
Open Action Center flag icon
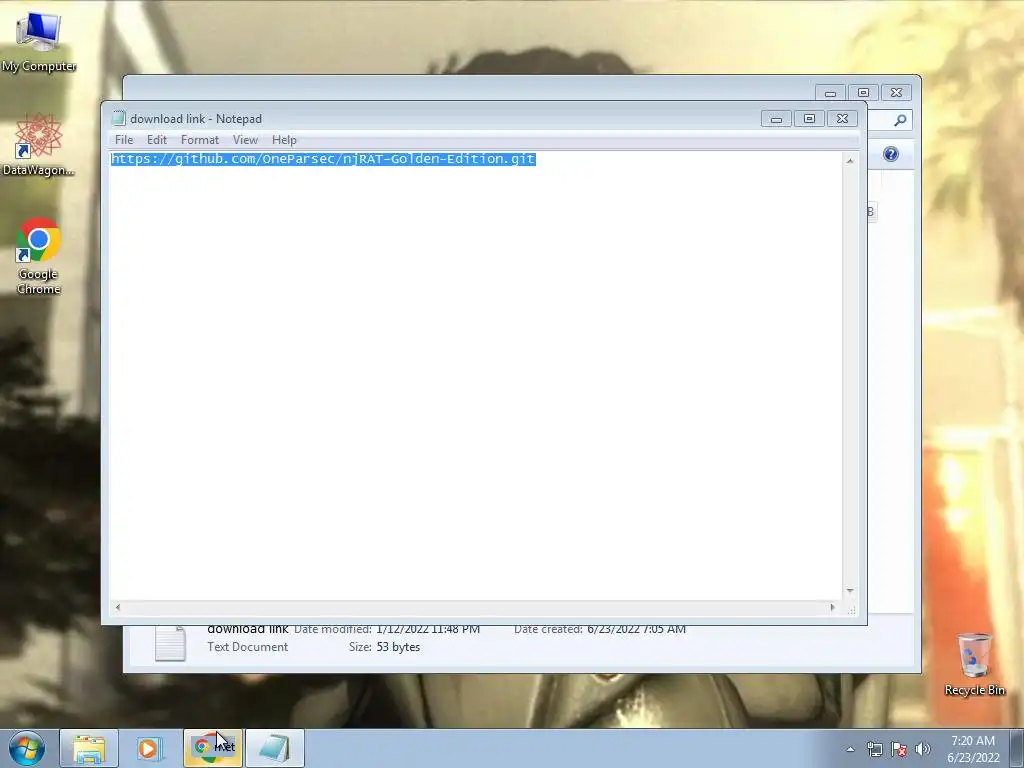tap(899, 749)
